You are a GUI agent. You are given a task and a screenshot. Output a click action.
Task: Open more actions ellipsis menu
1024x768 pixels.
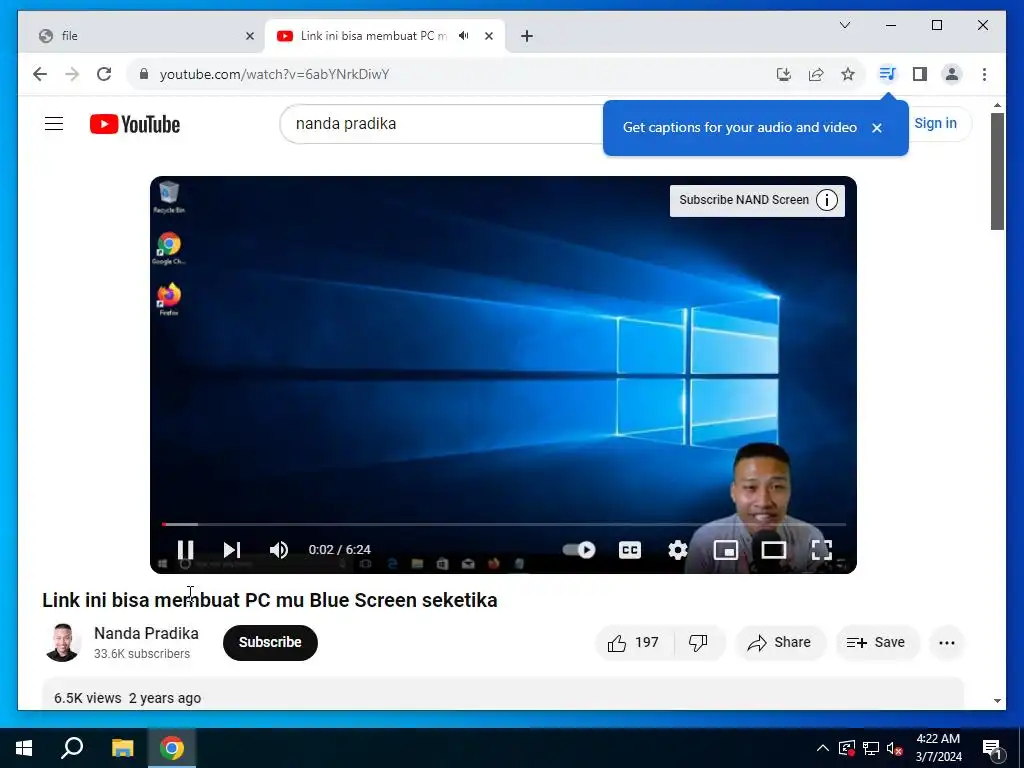947,643
